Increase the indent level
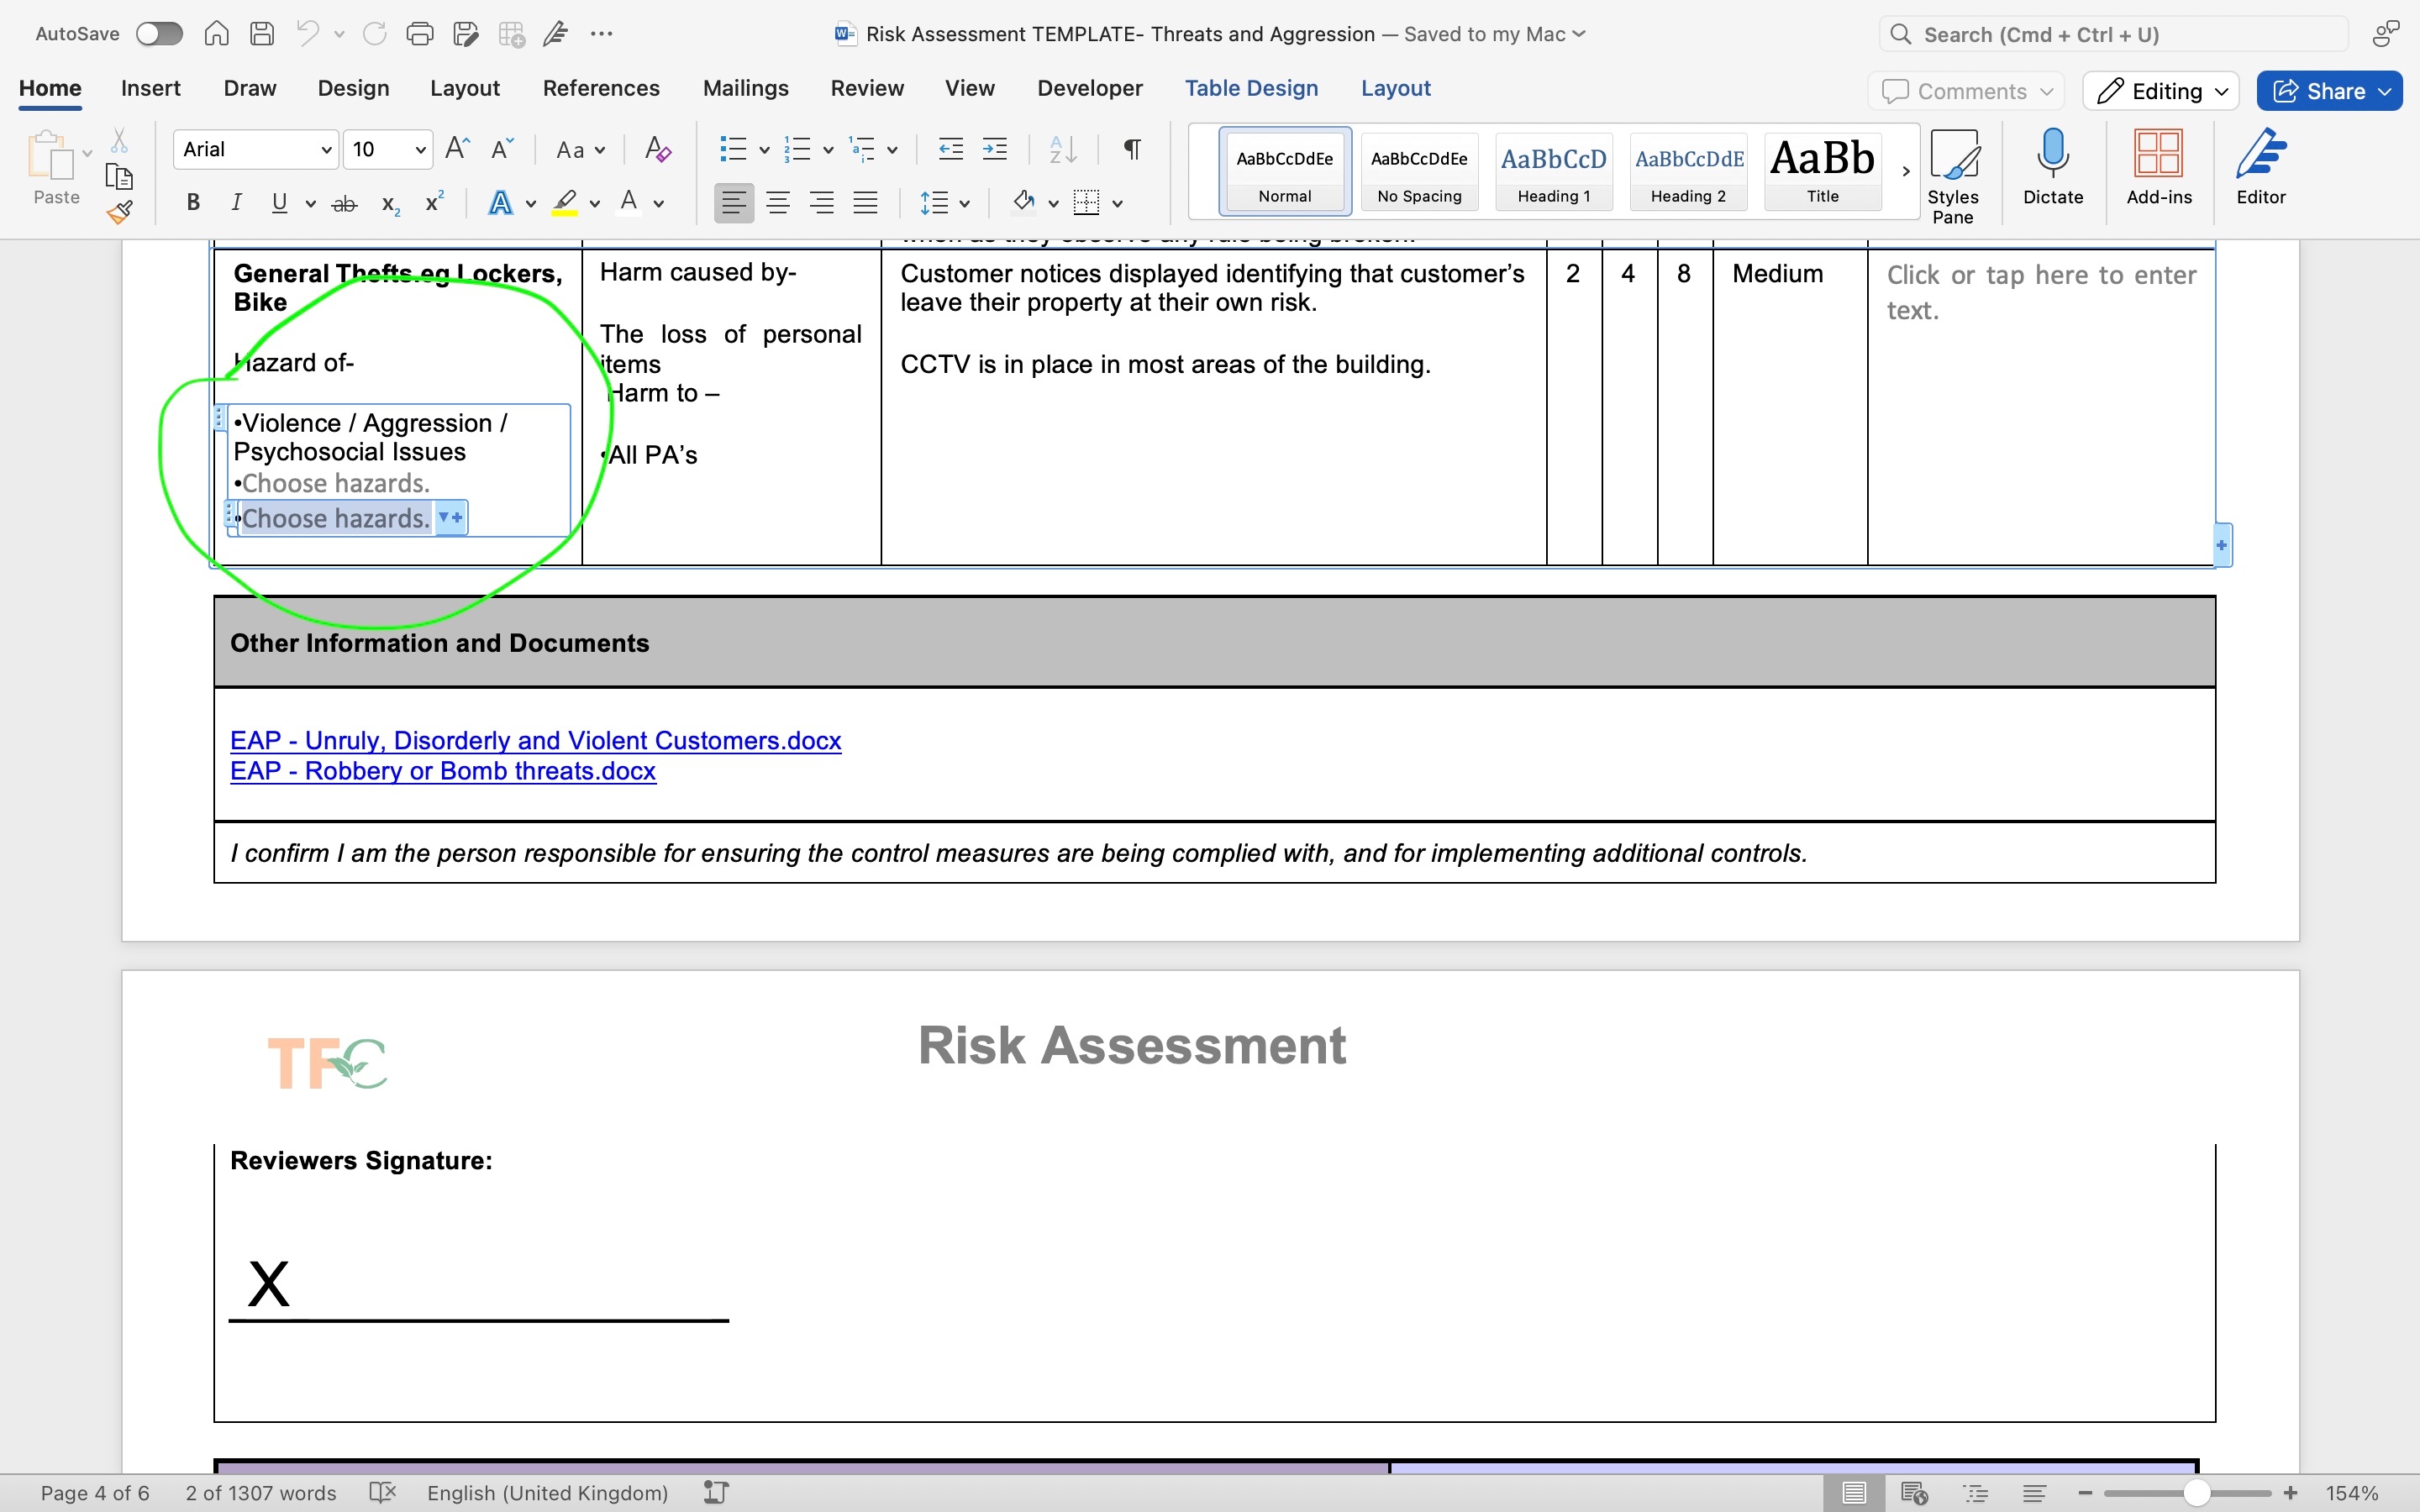 coord(995,148)
